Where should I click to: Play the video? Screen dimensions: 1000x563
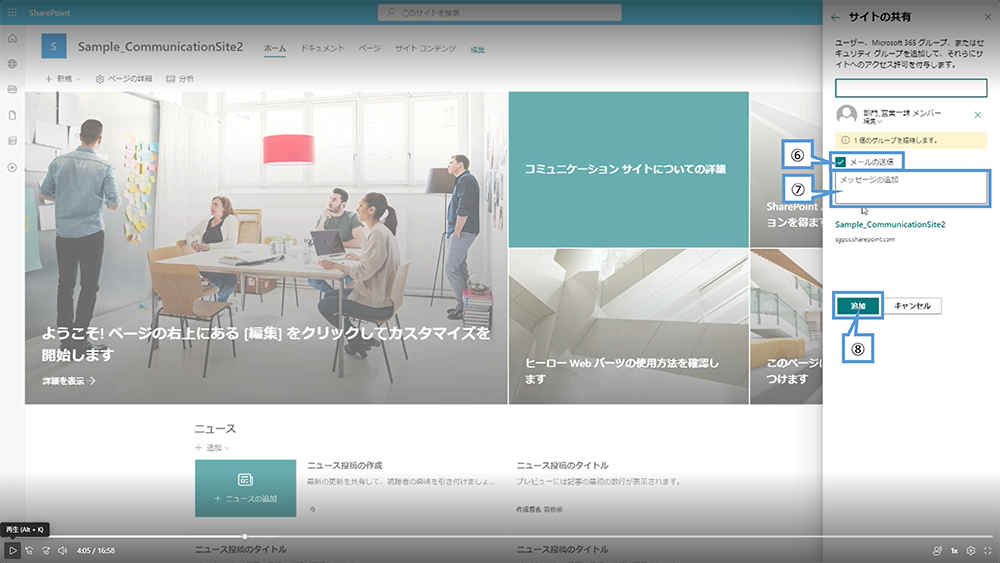12,550
